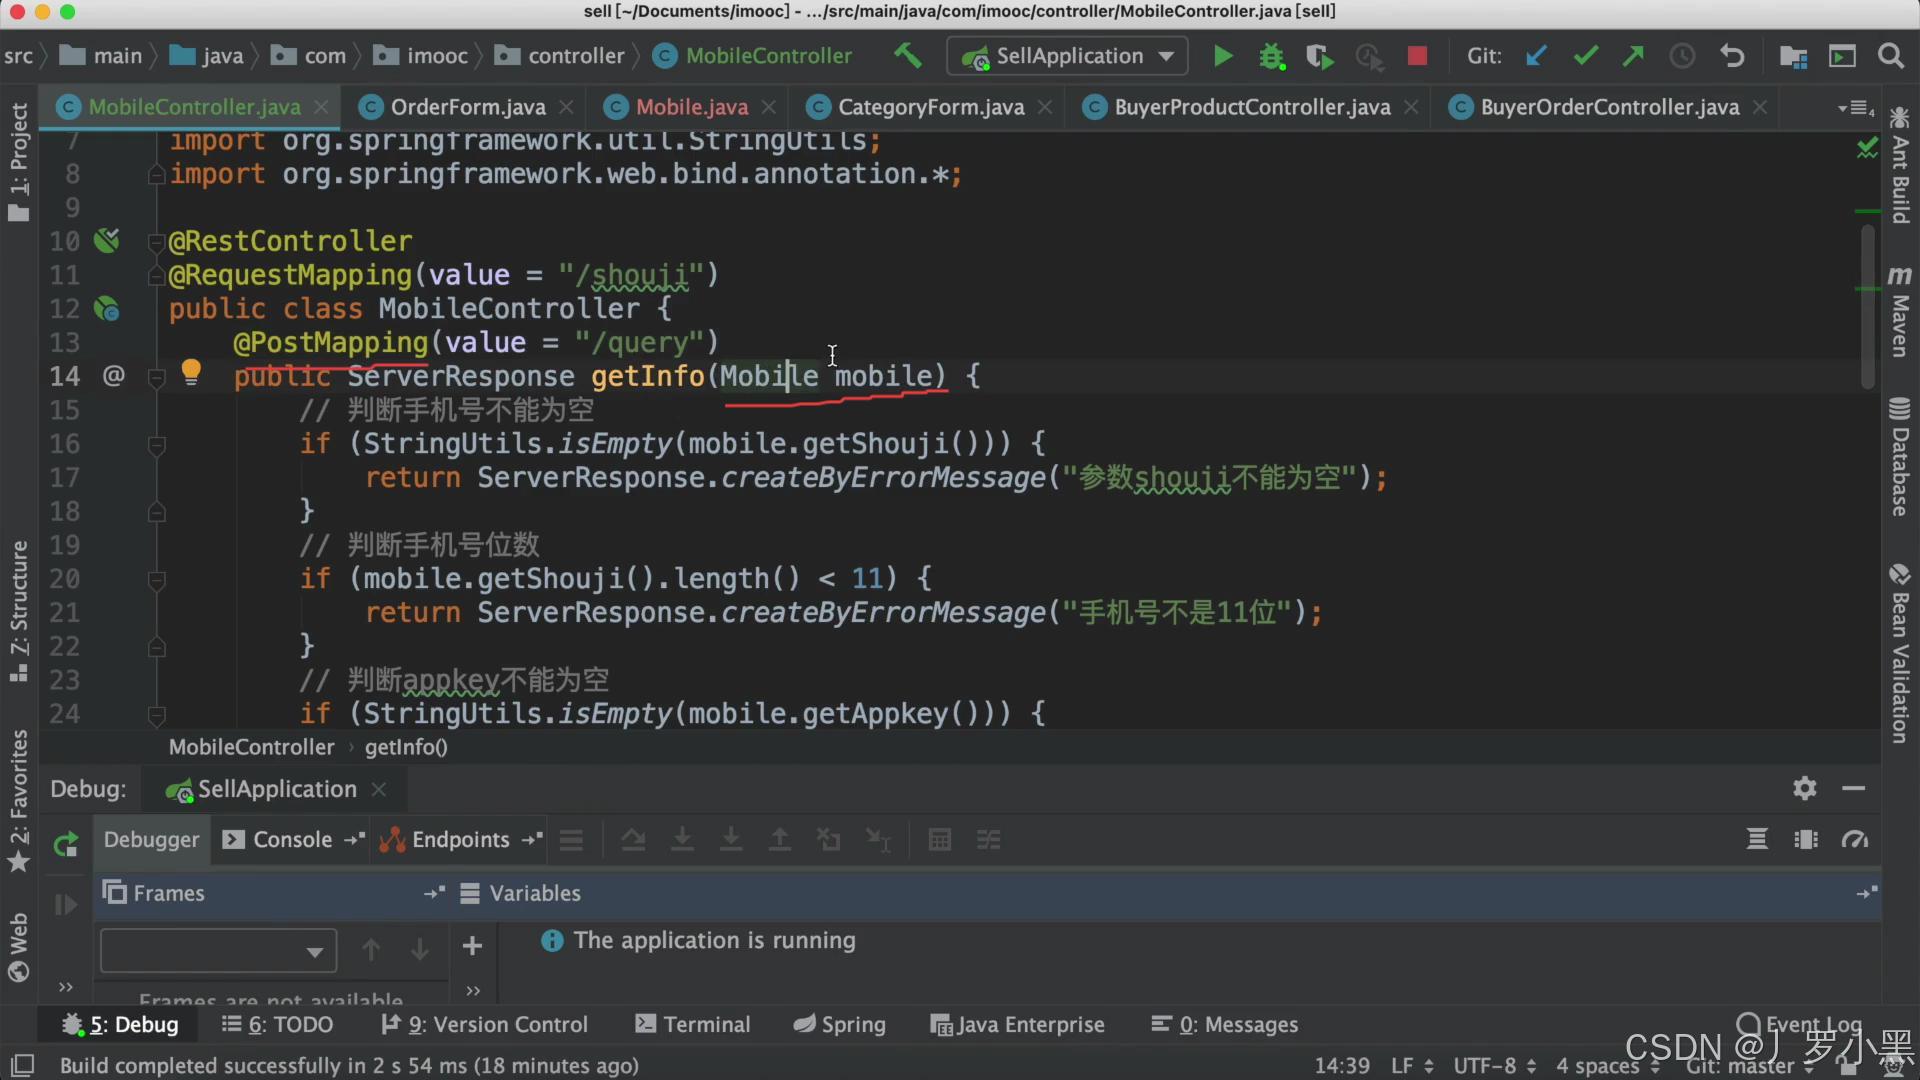Image resolution: width=1920 pixels, height=1080 pixels.
Task: Close SellApplication debug session tab
Action: (379, 789)
